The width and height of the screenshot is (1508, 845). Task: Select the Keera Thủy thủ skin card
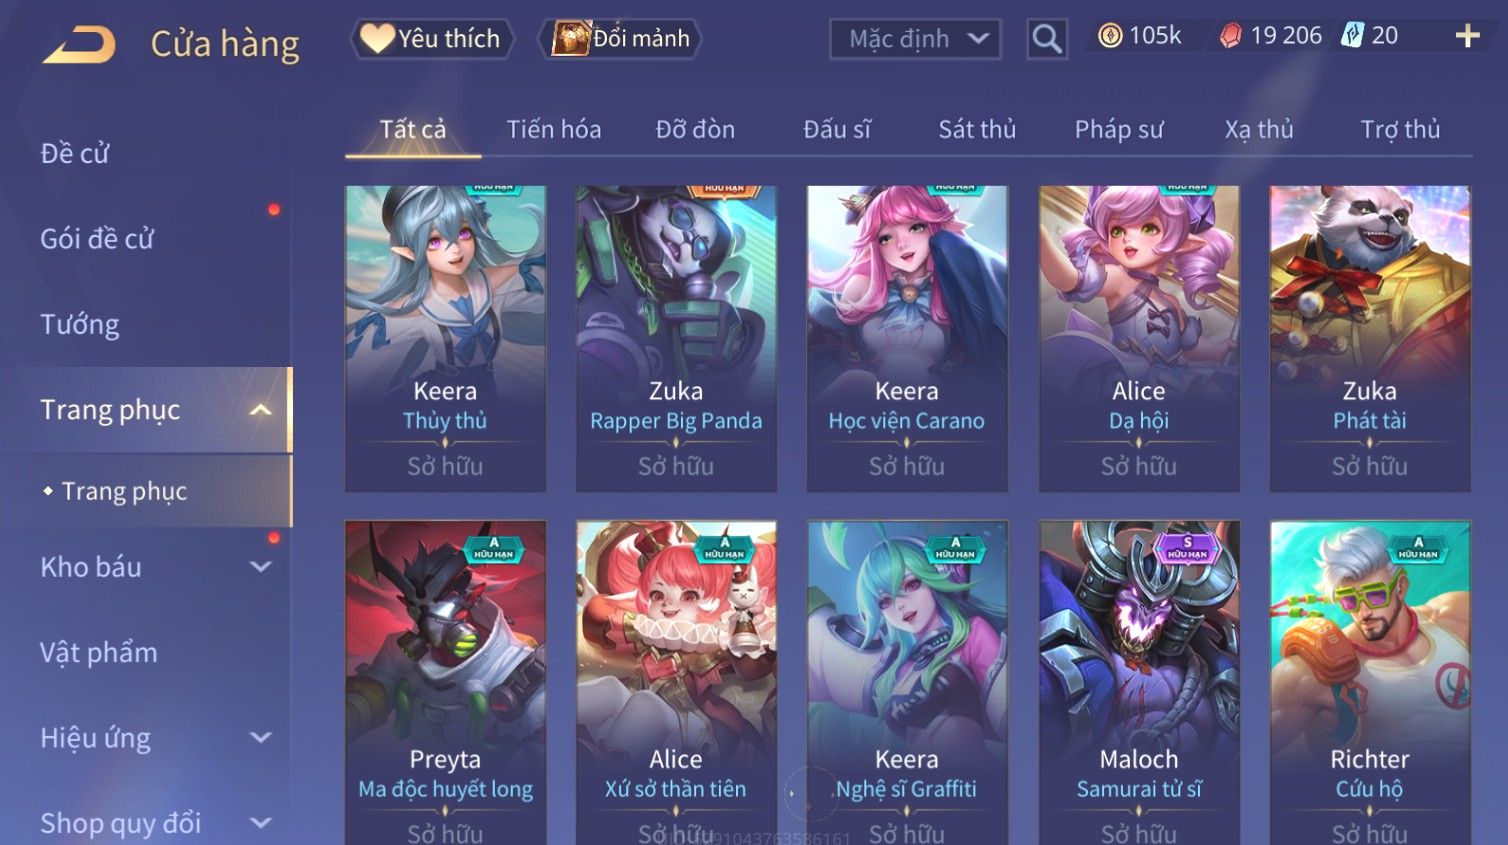point(445,338)
